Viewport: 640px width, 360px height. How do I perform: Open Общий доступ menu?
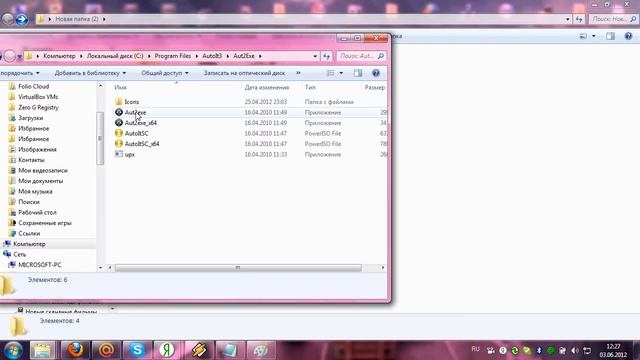point(165,73)
